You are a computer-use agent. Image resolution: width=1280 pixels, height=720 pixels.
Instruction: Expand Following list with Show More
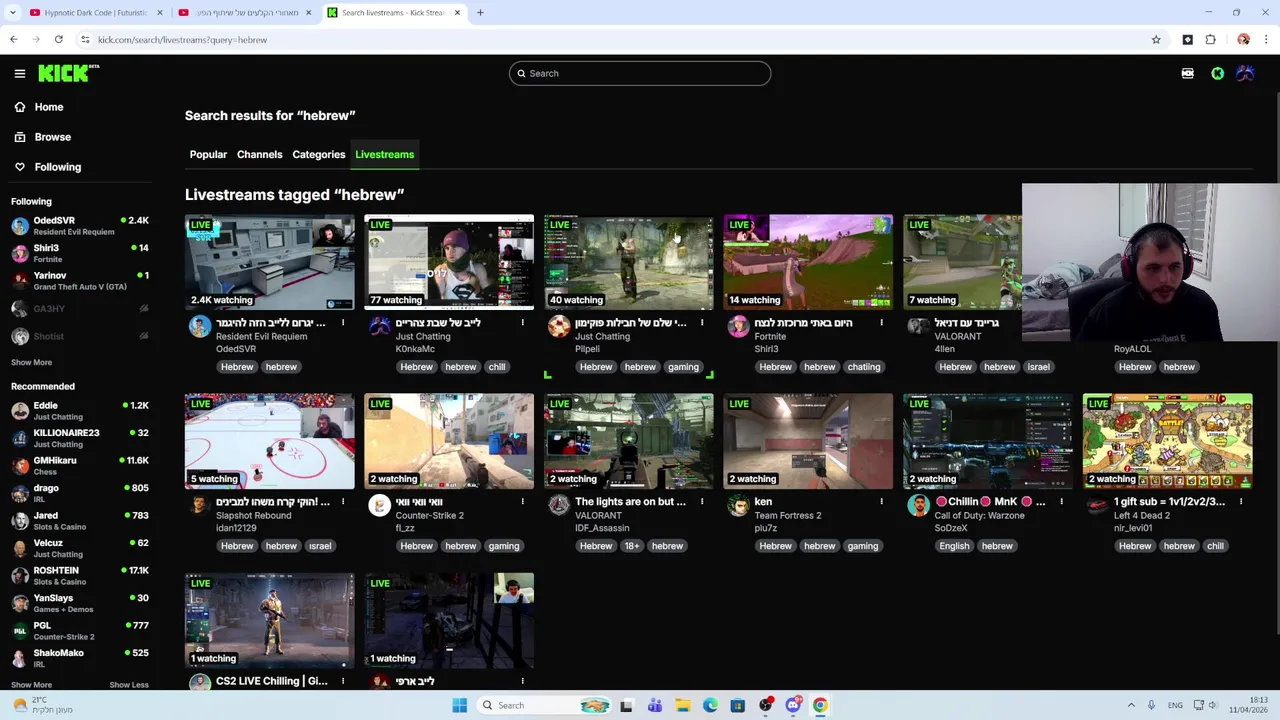tap(31, 362)
